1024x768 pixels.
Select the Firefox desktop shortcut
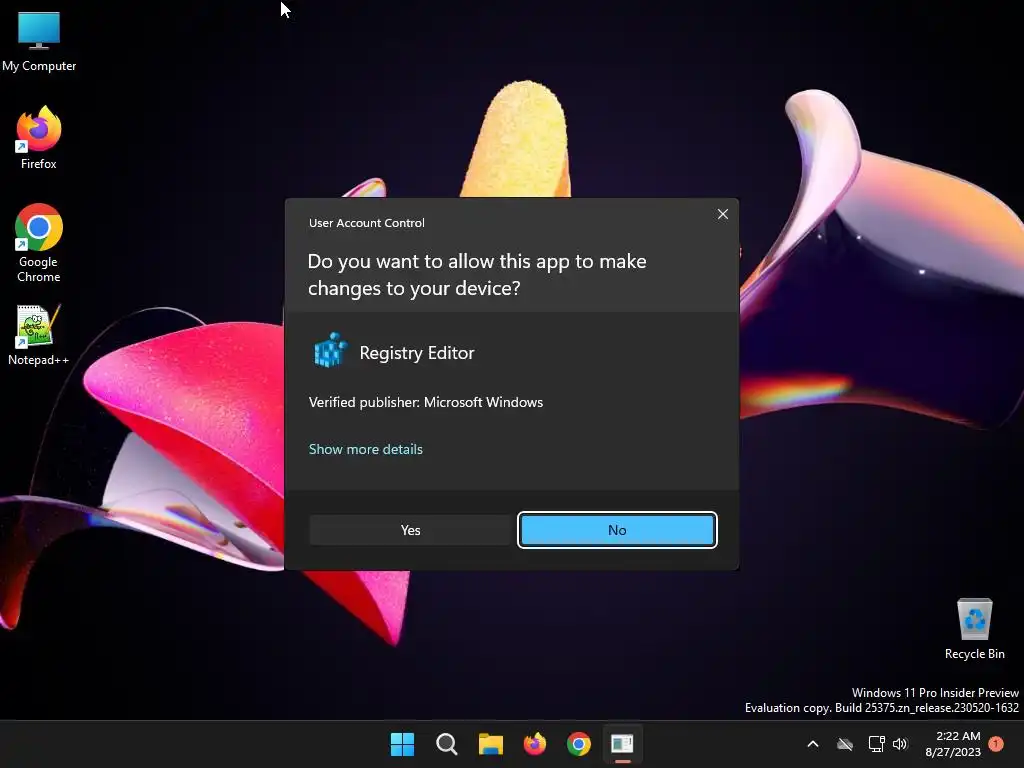pyautogui.click(x=39, y=138)
